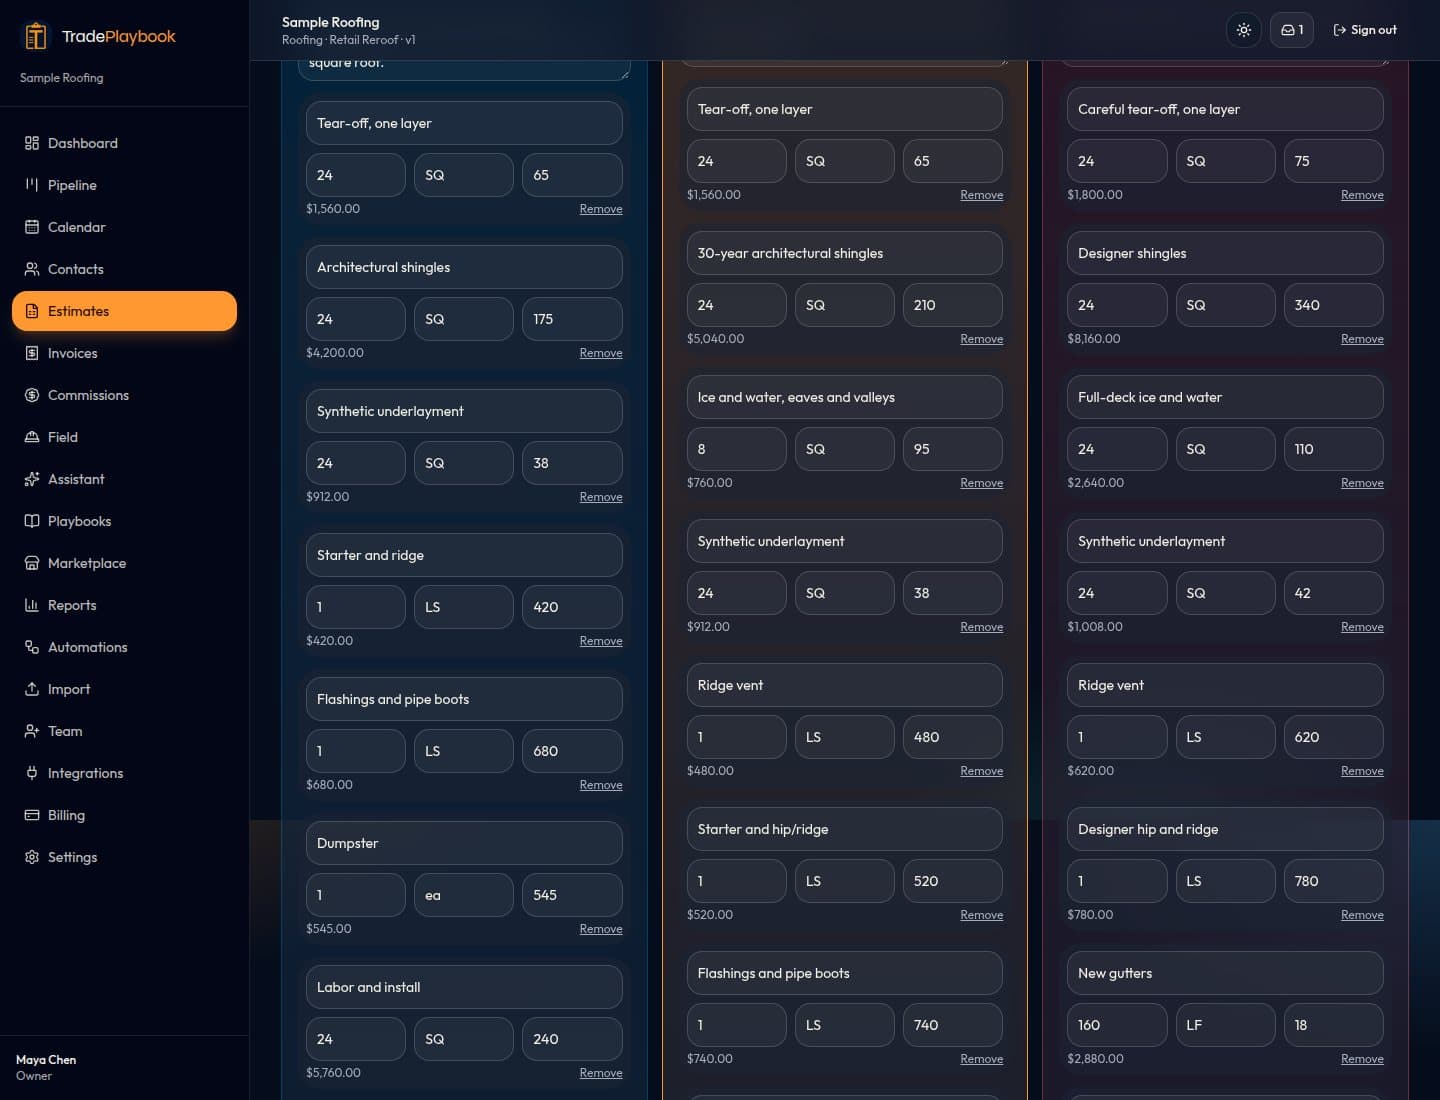Click the Maya Chen owner profile
The image size is (1440, 1100).
pos(46,1067)
